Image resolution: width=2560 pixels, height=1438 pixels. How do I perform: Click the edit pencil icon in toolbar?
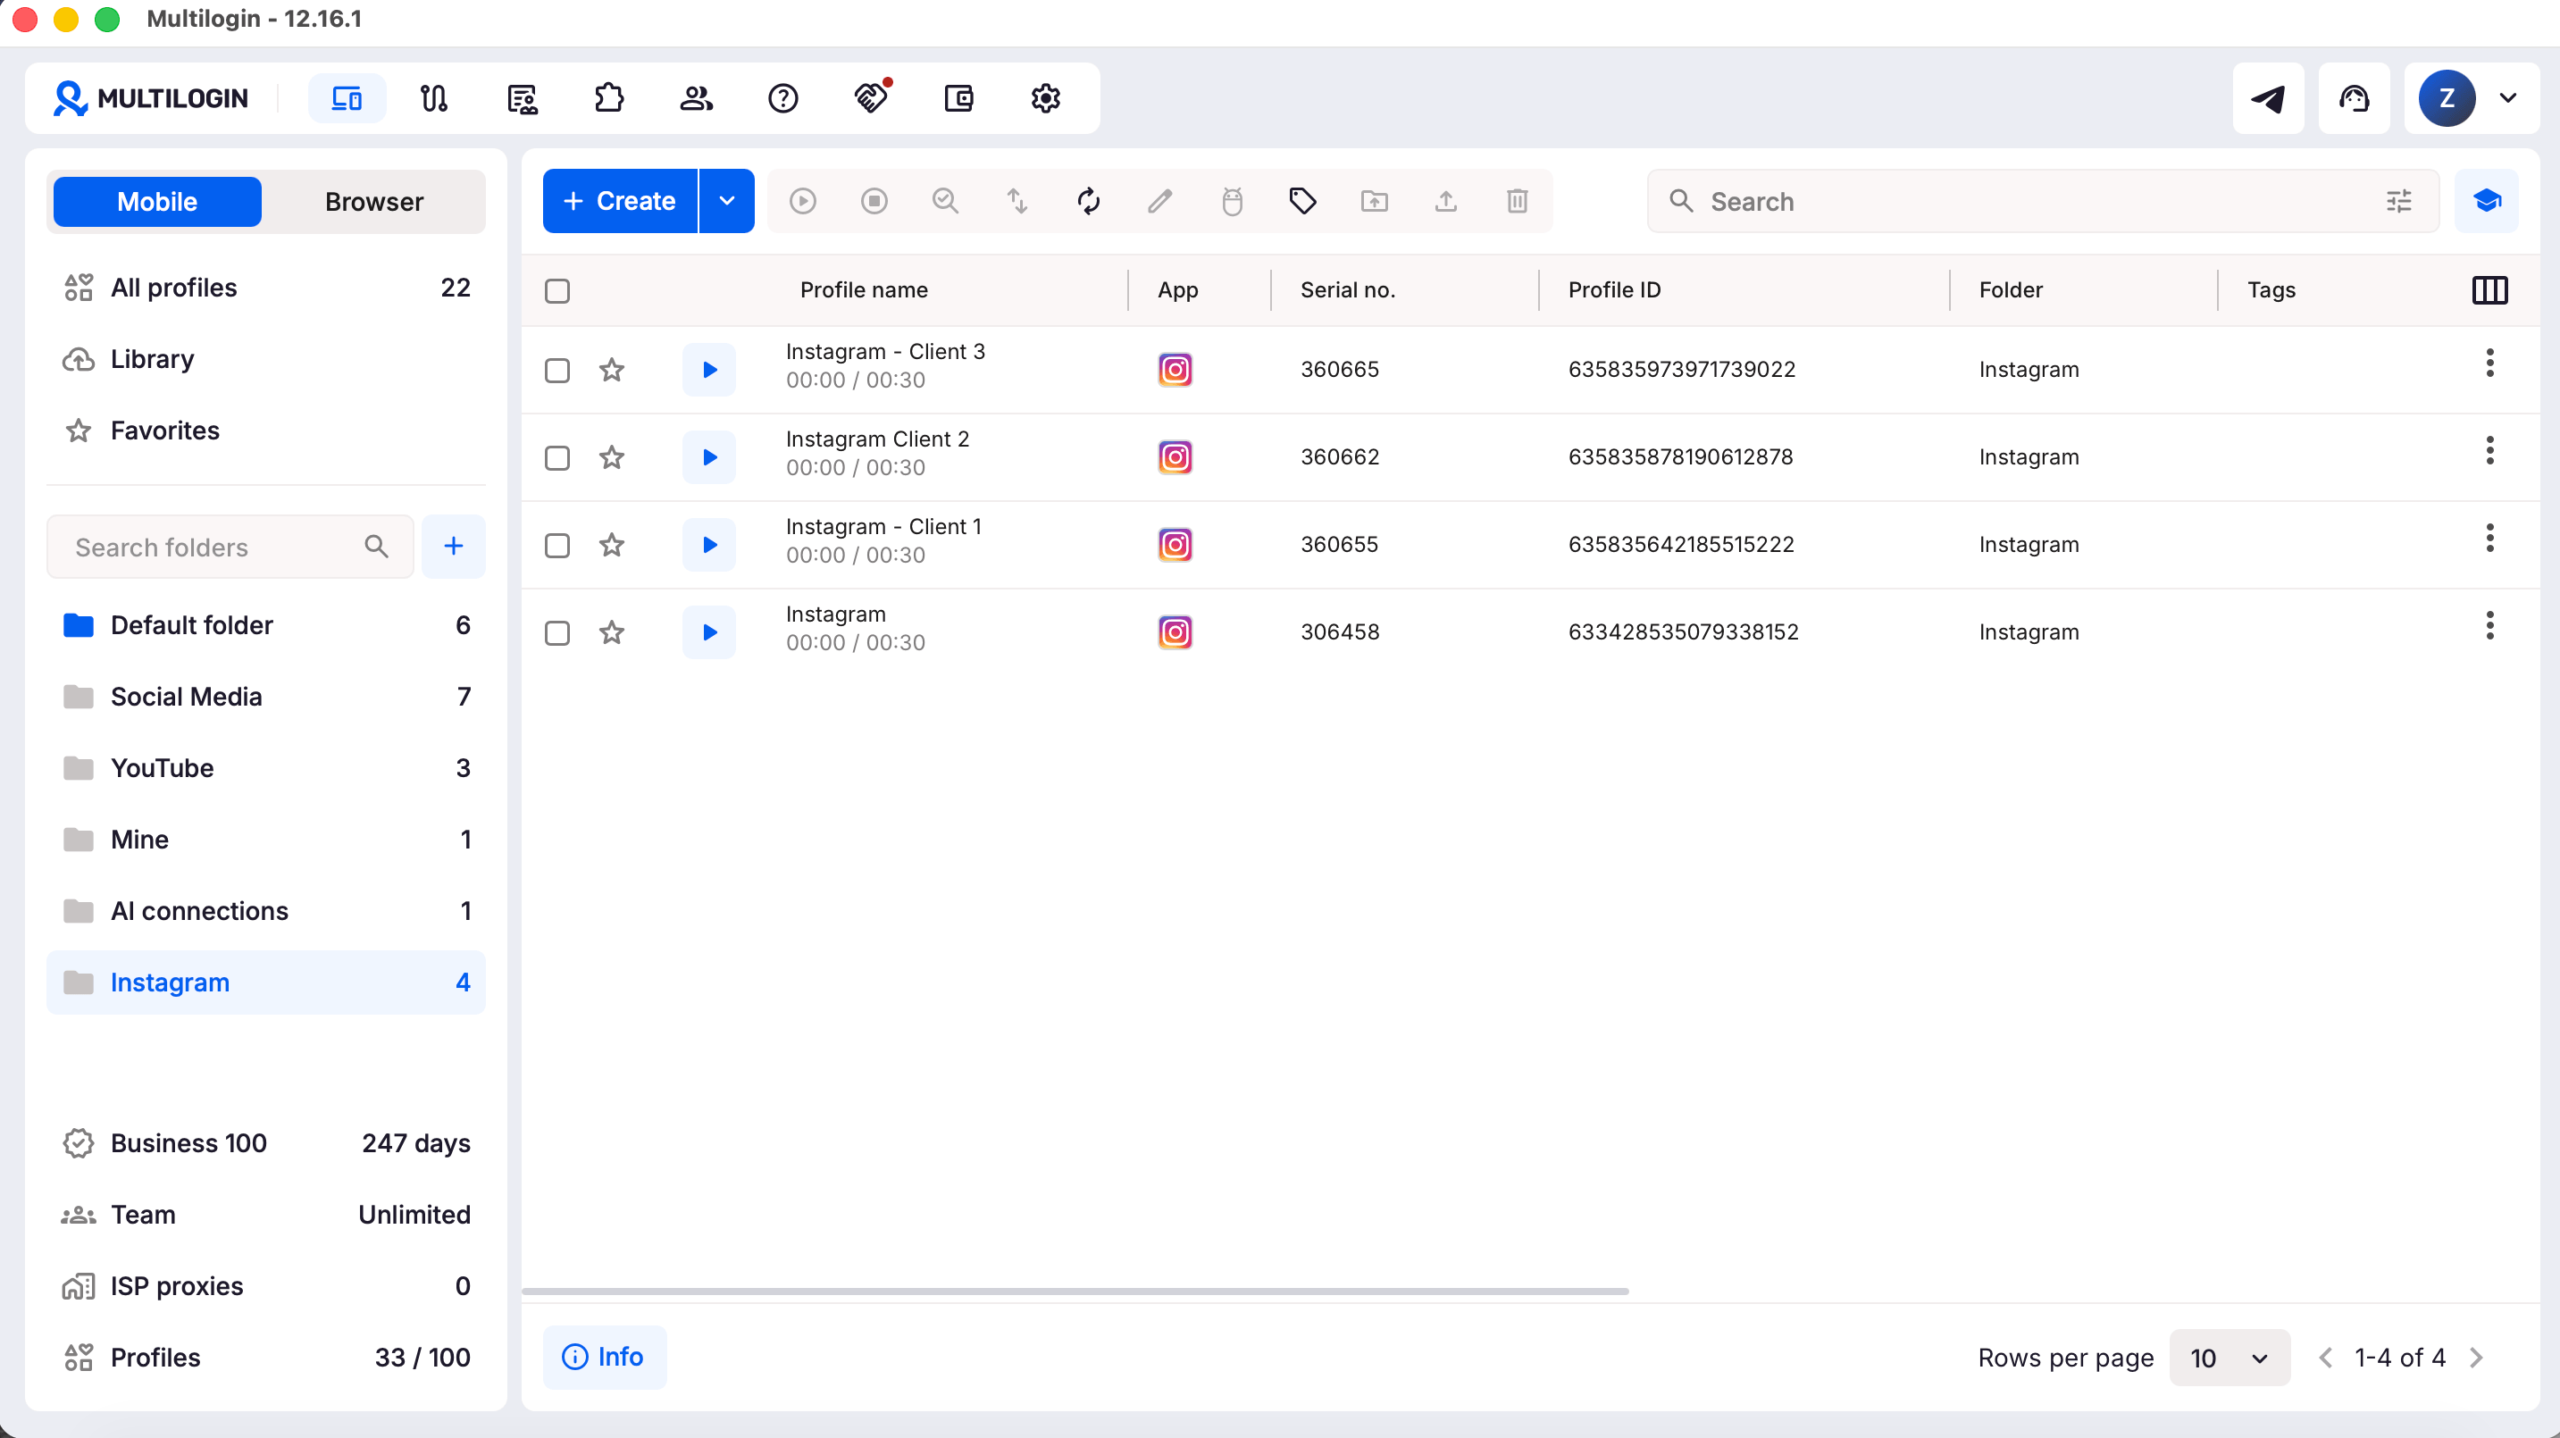coord(1160,201)
